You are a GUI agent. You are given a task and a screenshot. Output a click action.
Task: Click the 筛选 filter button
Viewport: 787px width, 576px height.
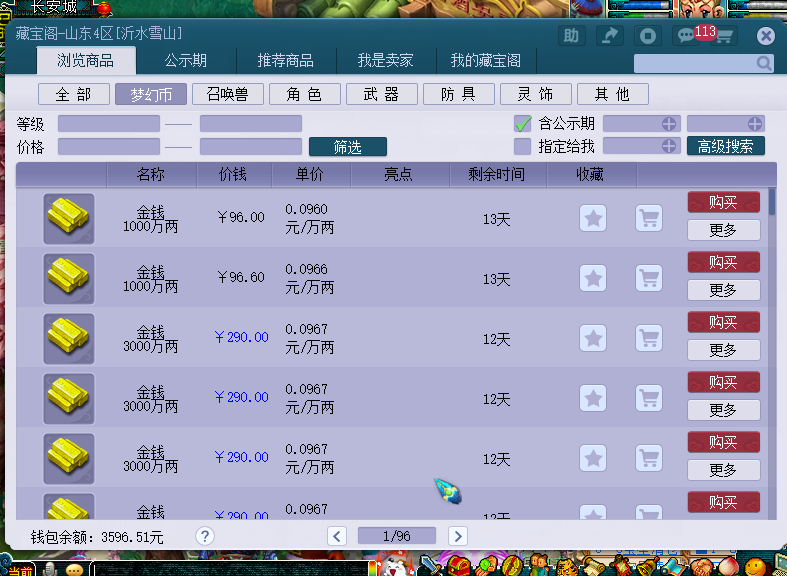click(347, 147)
